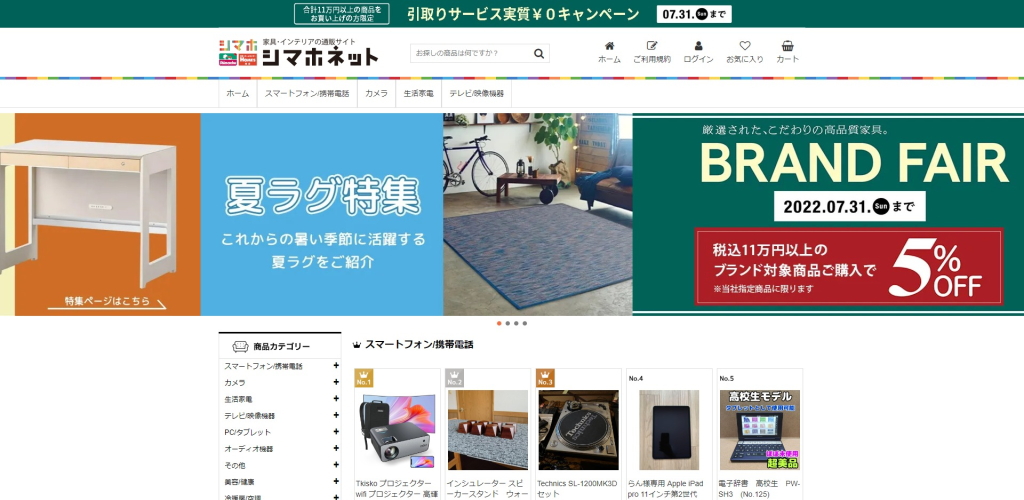1024x500 pixels.
Task: Open the Technics SL-1200MK3D product thumbnail
Action: pos(578,430)
